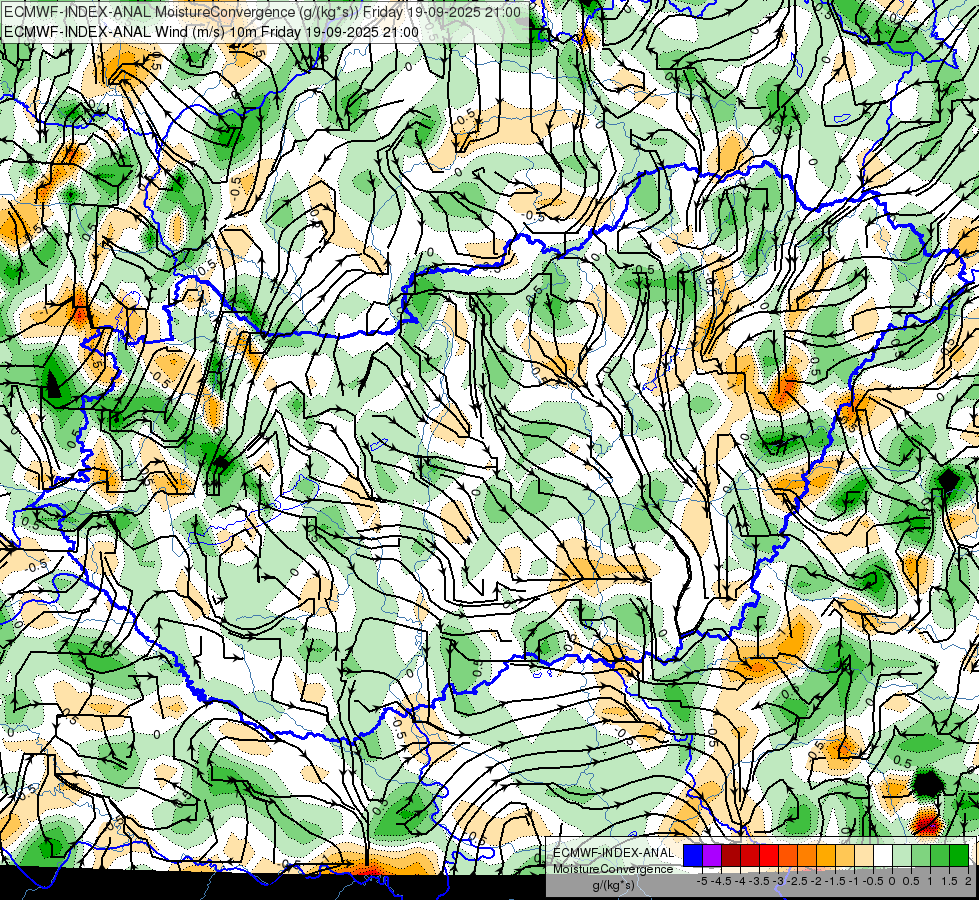Screen dimensions: 979x900
Task: Click the '-4.5' value on legend scale
Action: point(721,881)
